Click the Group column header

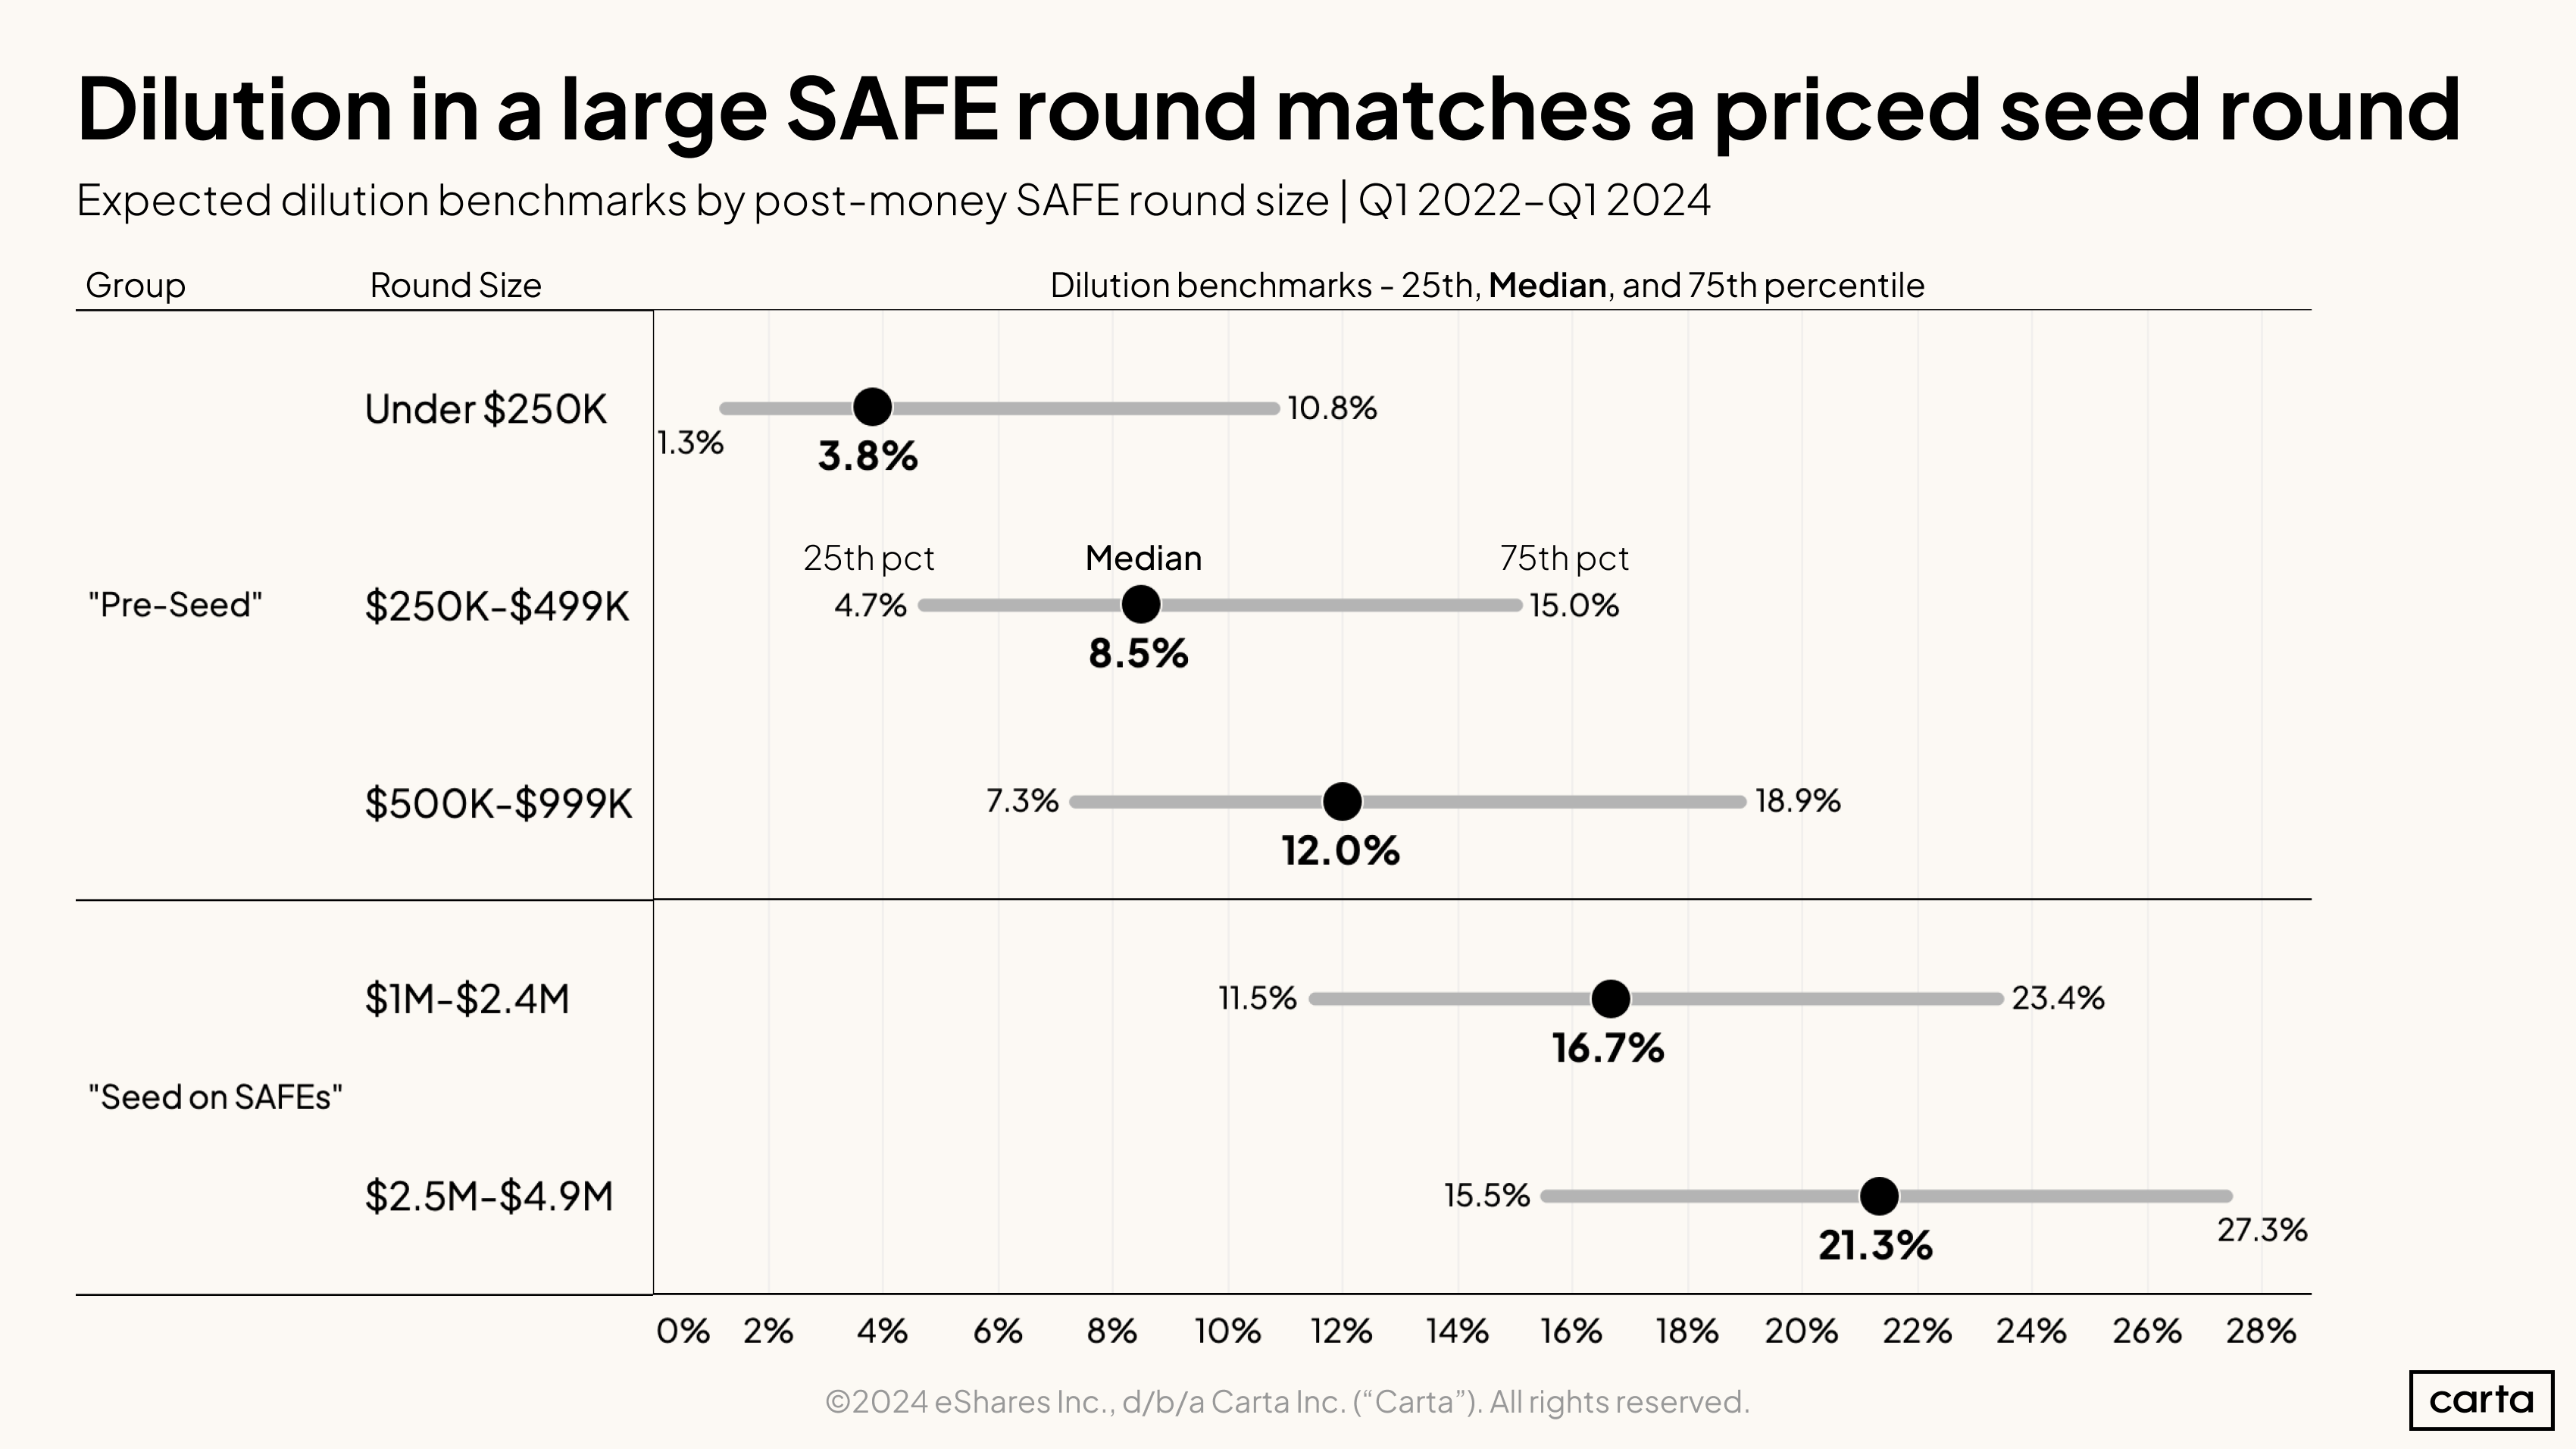[x=135, y=285]
